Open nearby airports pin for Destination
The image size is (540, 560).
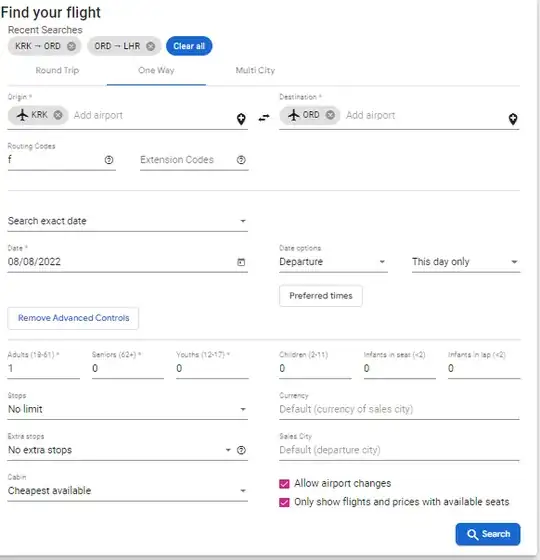coord(513,119)
